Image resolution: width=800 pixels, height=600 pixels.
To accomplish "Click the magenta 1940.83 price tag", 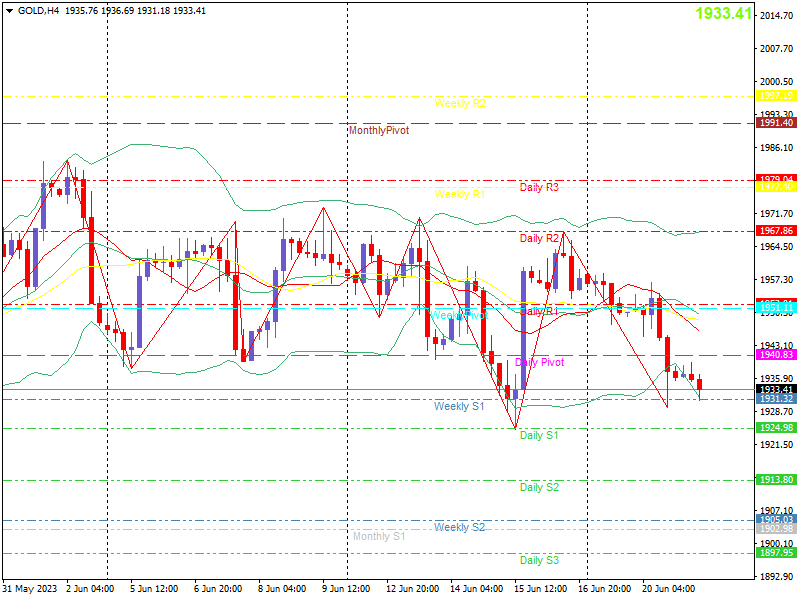I will pos(776,355).
